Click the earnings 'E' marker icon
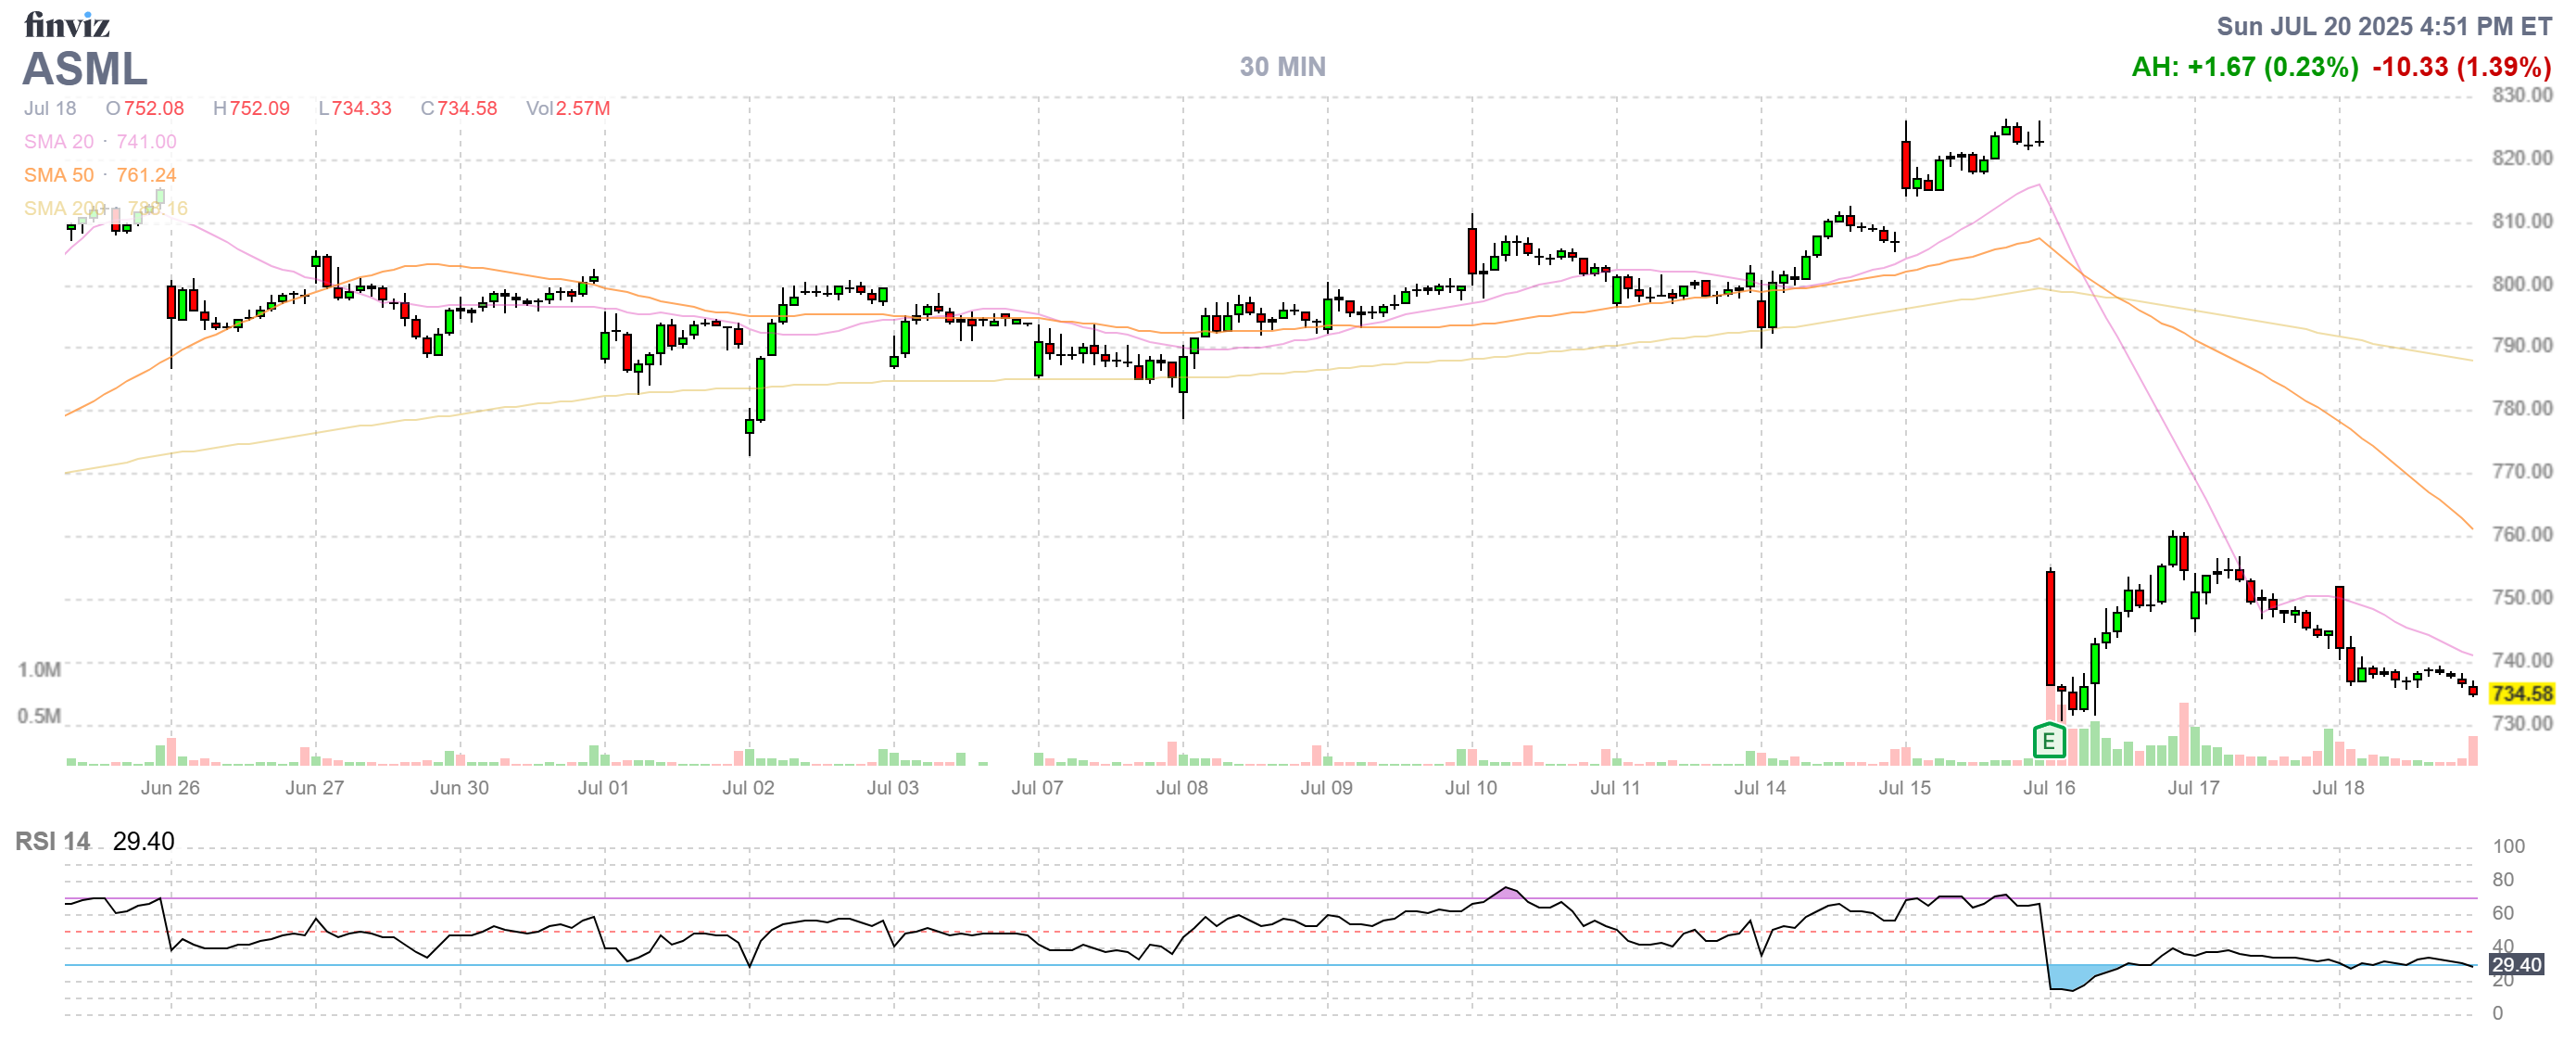This screenshot has width=2576, height=1042. 2048,741
